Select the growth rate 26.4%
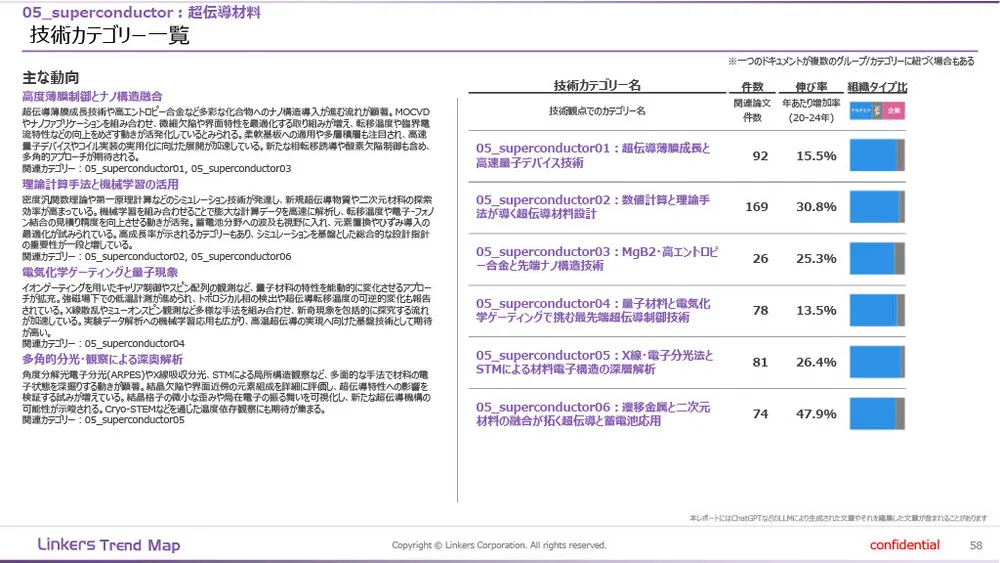Screen dimensions: 1000x563 click(x=816, y=362)
